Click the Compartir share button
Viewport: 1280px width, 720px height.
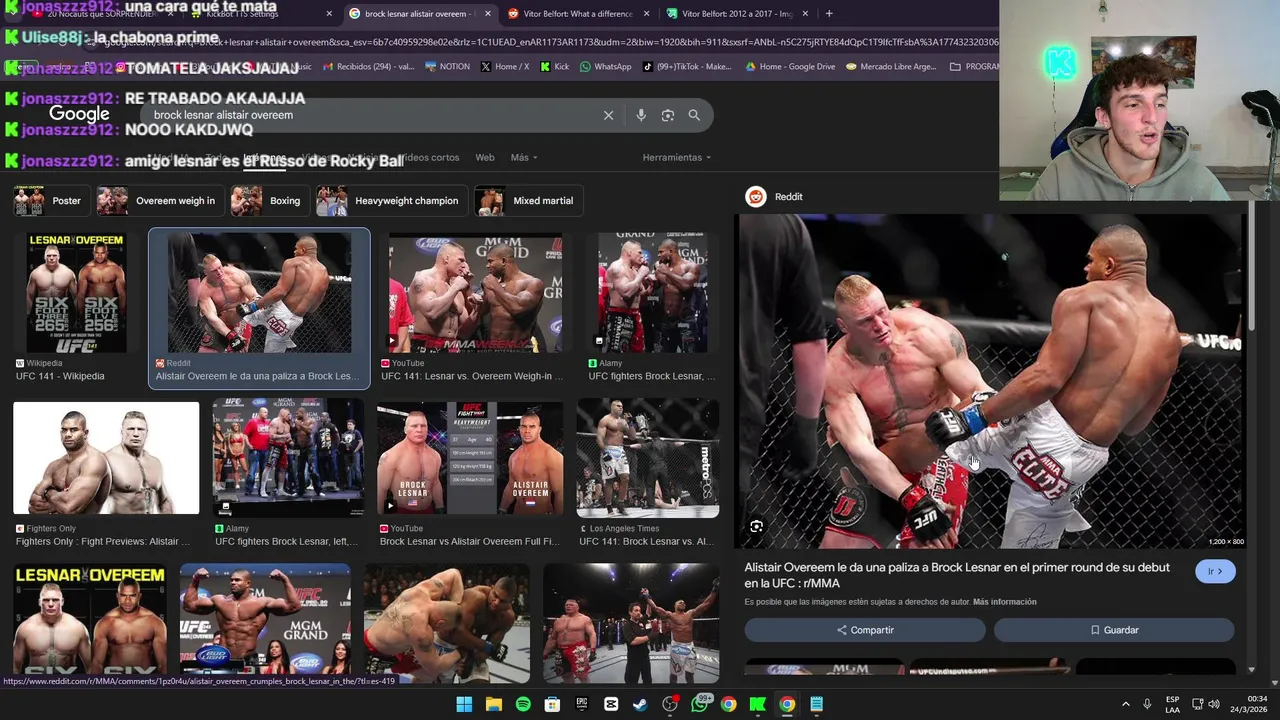865,630
